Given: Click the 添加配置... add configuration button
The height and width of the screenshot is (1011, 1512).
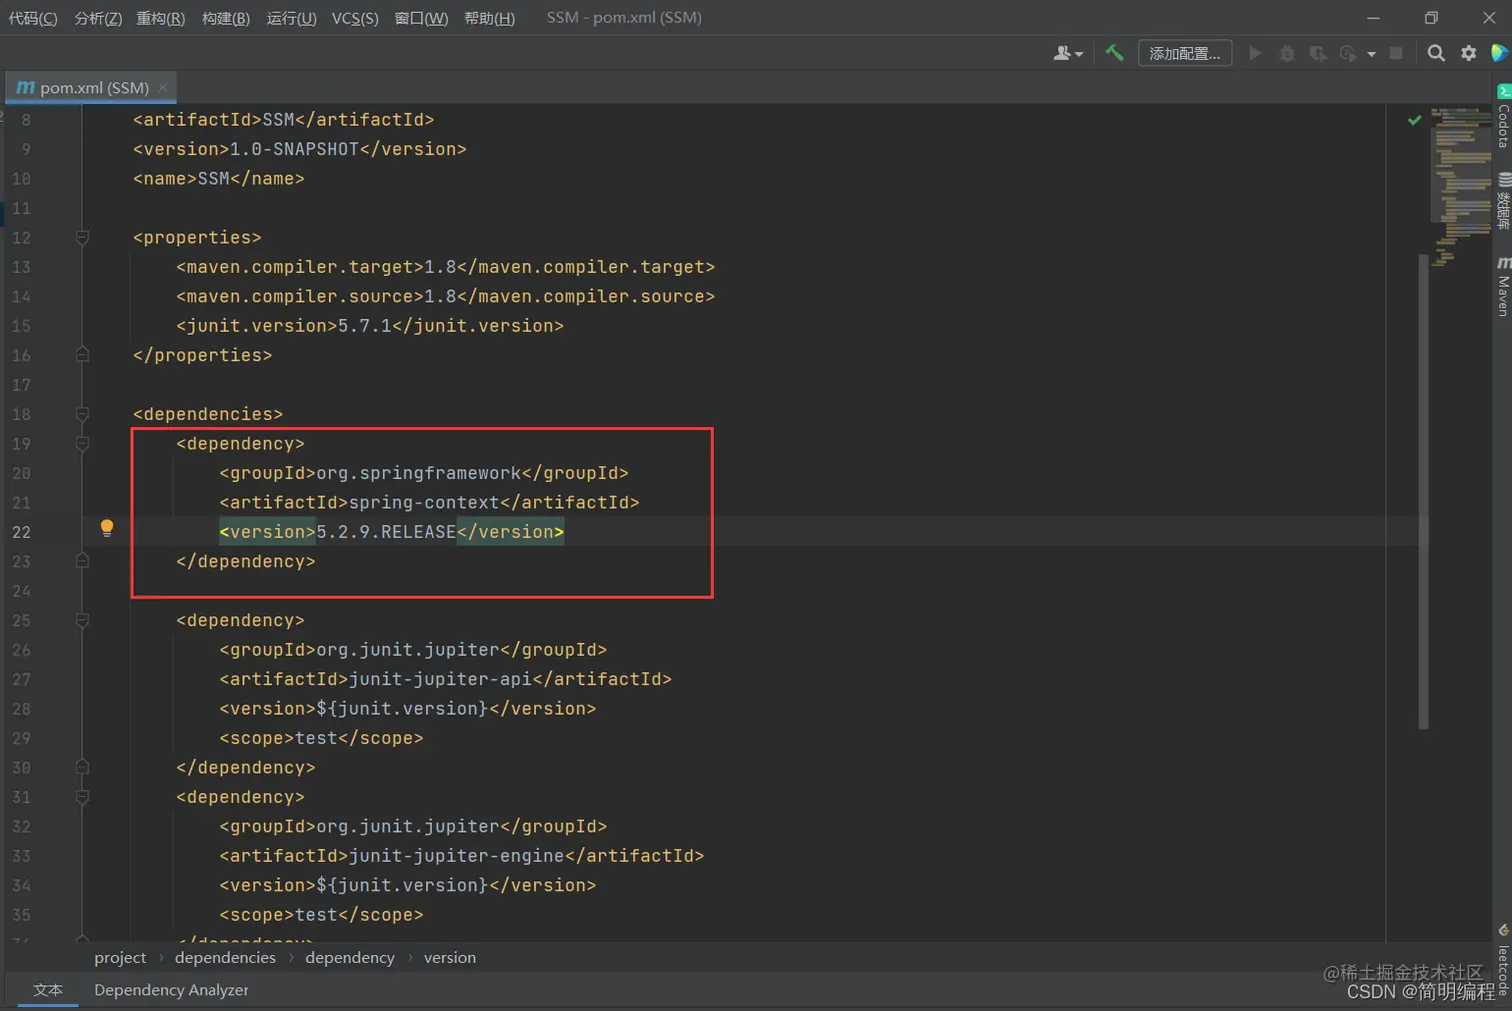Looking at the screenshot, I should (x=1185, y=53).
